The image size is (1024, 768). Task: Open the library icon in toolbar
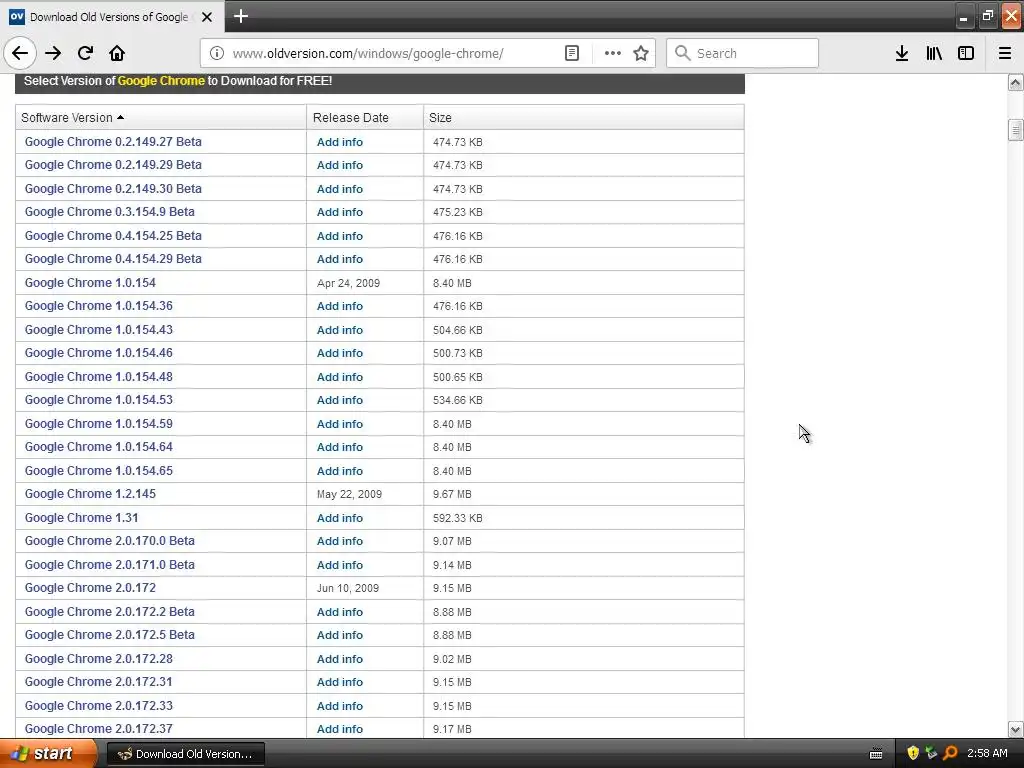coord(934,53)
